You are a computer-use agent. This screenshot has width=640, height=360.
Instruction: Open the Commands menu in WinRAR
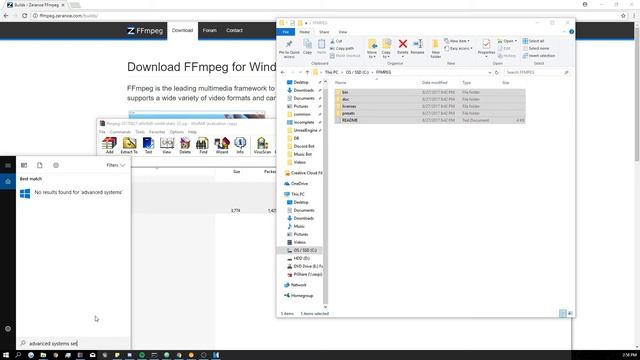[x=120, y=132]
